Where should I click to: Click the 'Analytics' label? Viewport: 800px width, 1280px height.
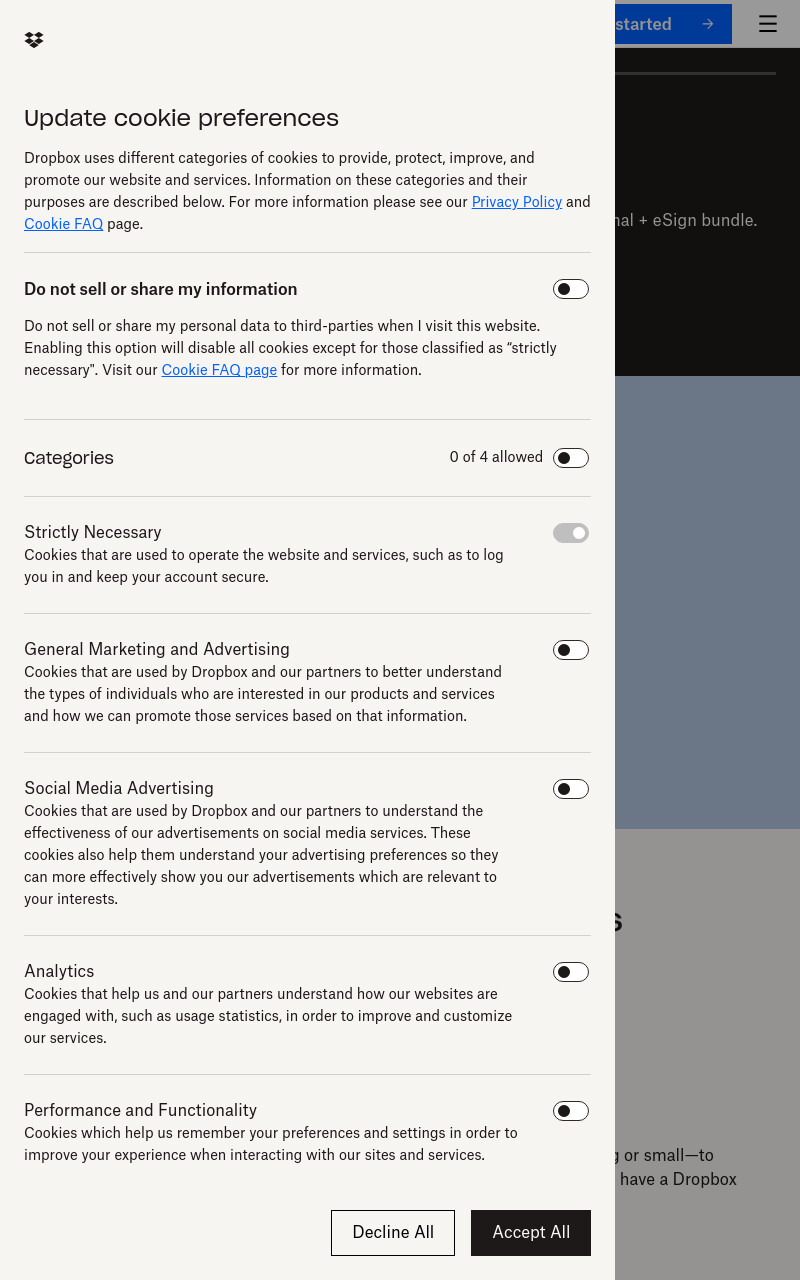pos(59,971)
